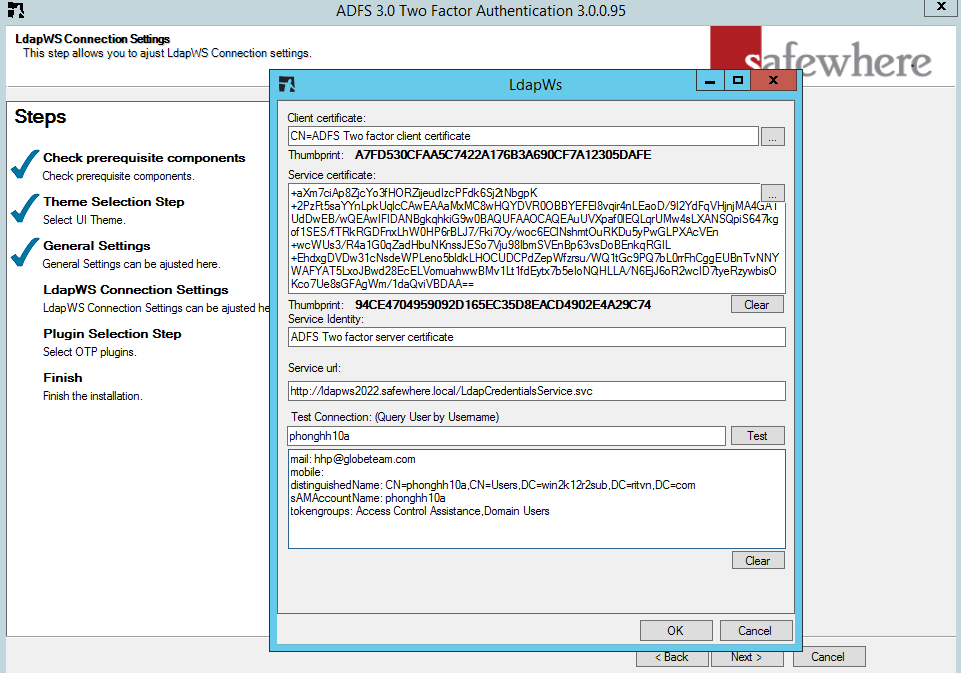Clear the service certificate thumbprint
Screen dimensions: 961x673
click(x=757, y=305)
